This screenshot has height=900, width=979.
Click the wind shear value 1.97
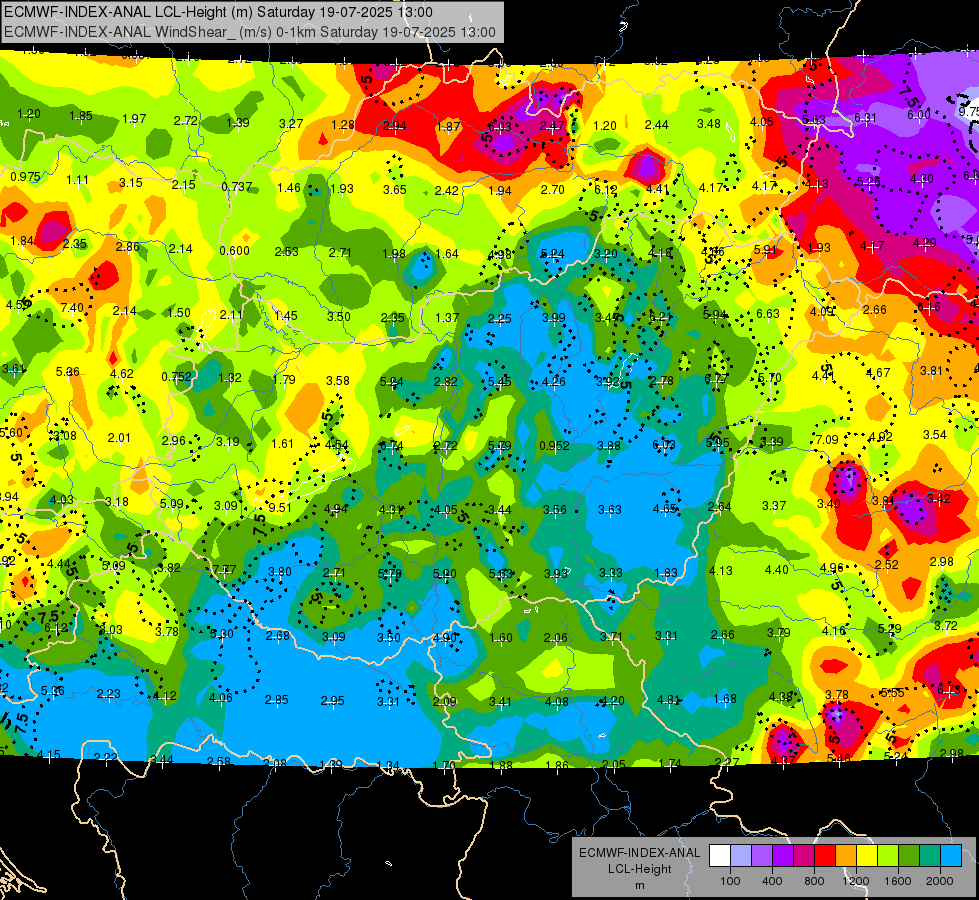(x=134, y=118)
